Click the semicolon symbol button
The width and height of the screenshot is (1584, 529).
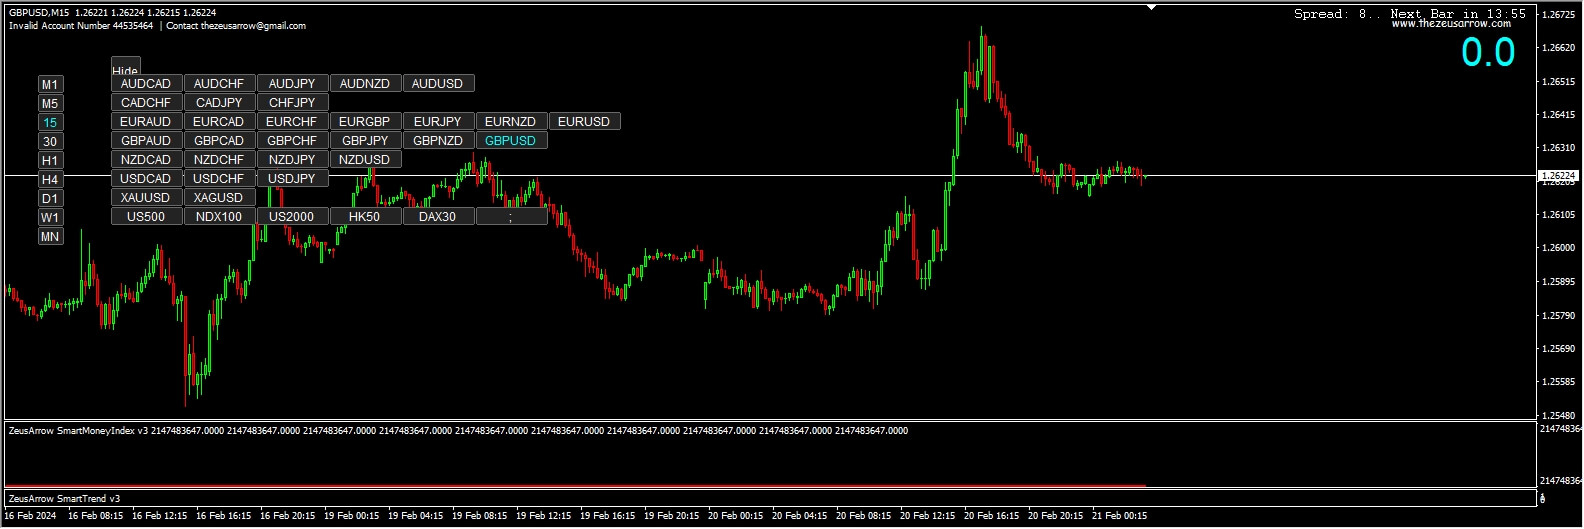pos(511,217)
